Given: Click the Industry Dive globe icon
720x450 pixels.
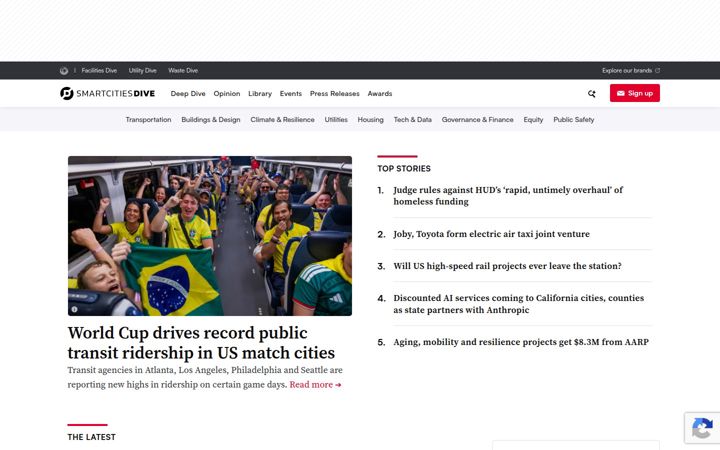Looking at the screenshot, I should pyautogui.click(x=64, y=71).
